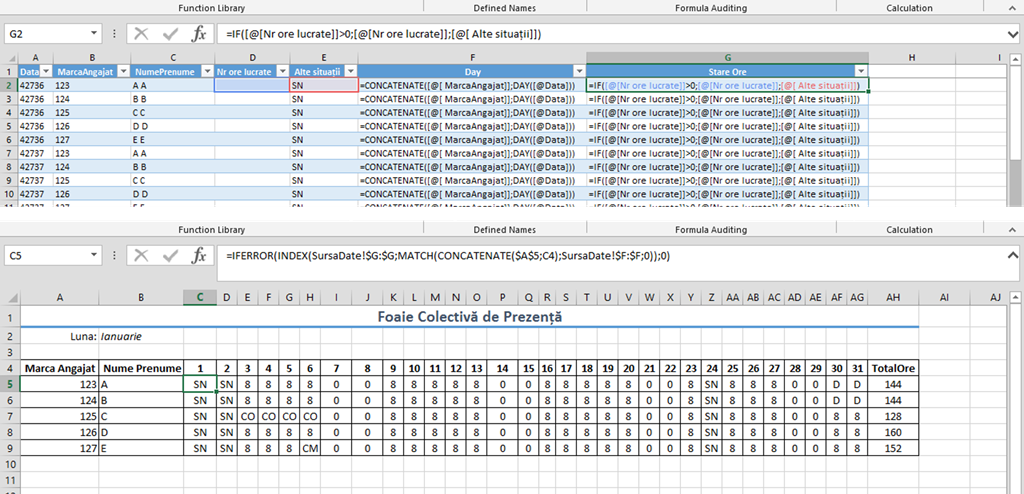
Task: Open the filter dropdown on the Stare Ore header
Action: click(861, 72)
